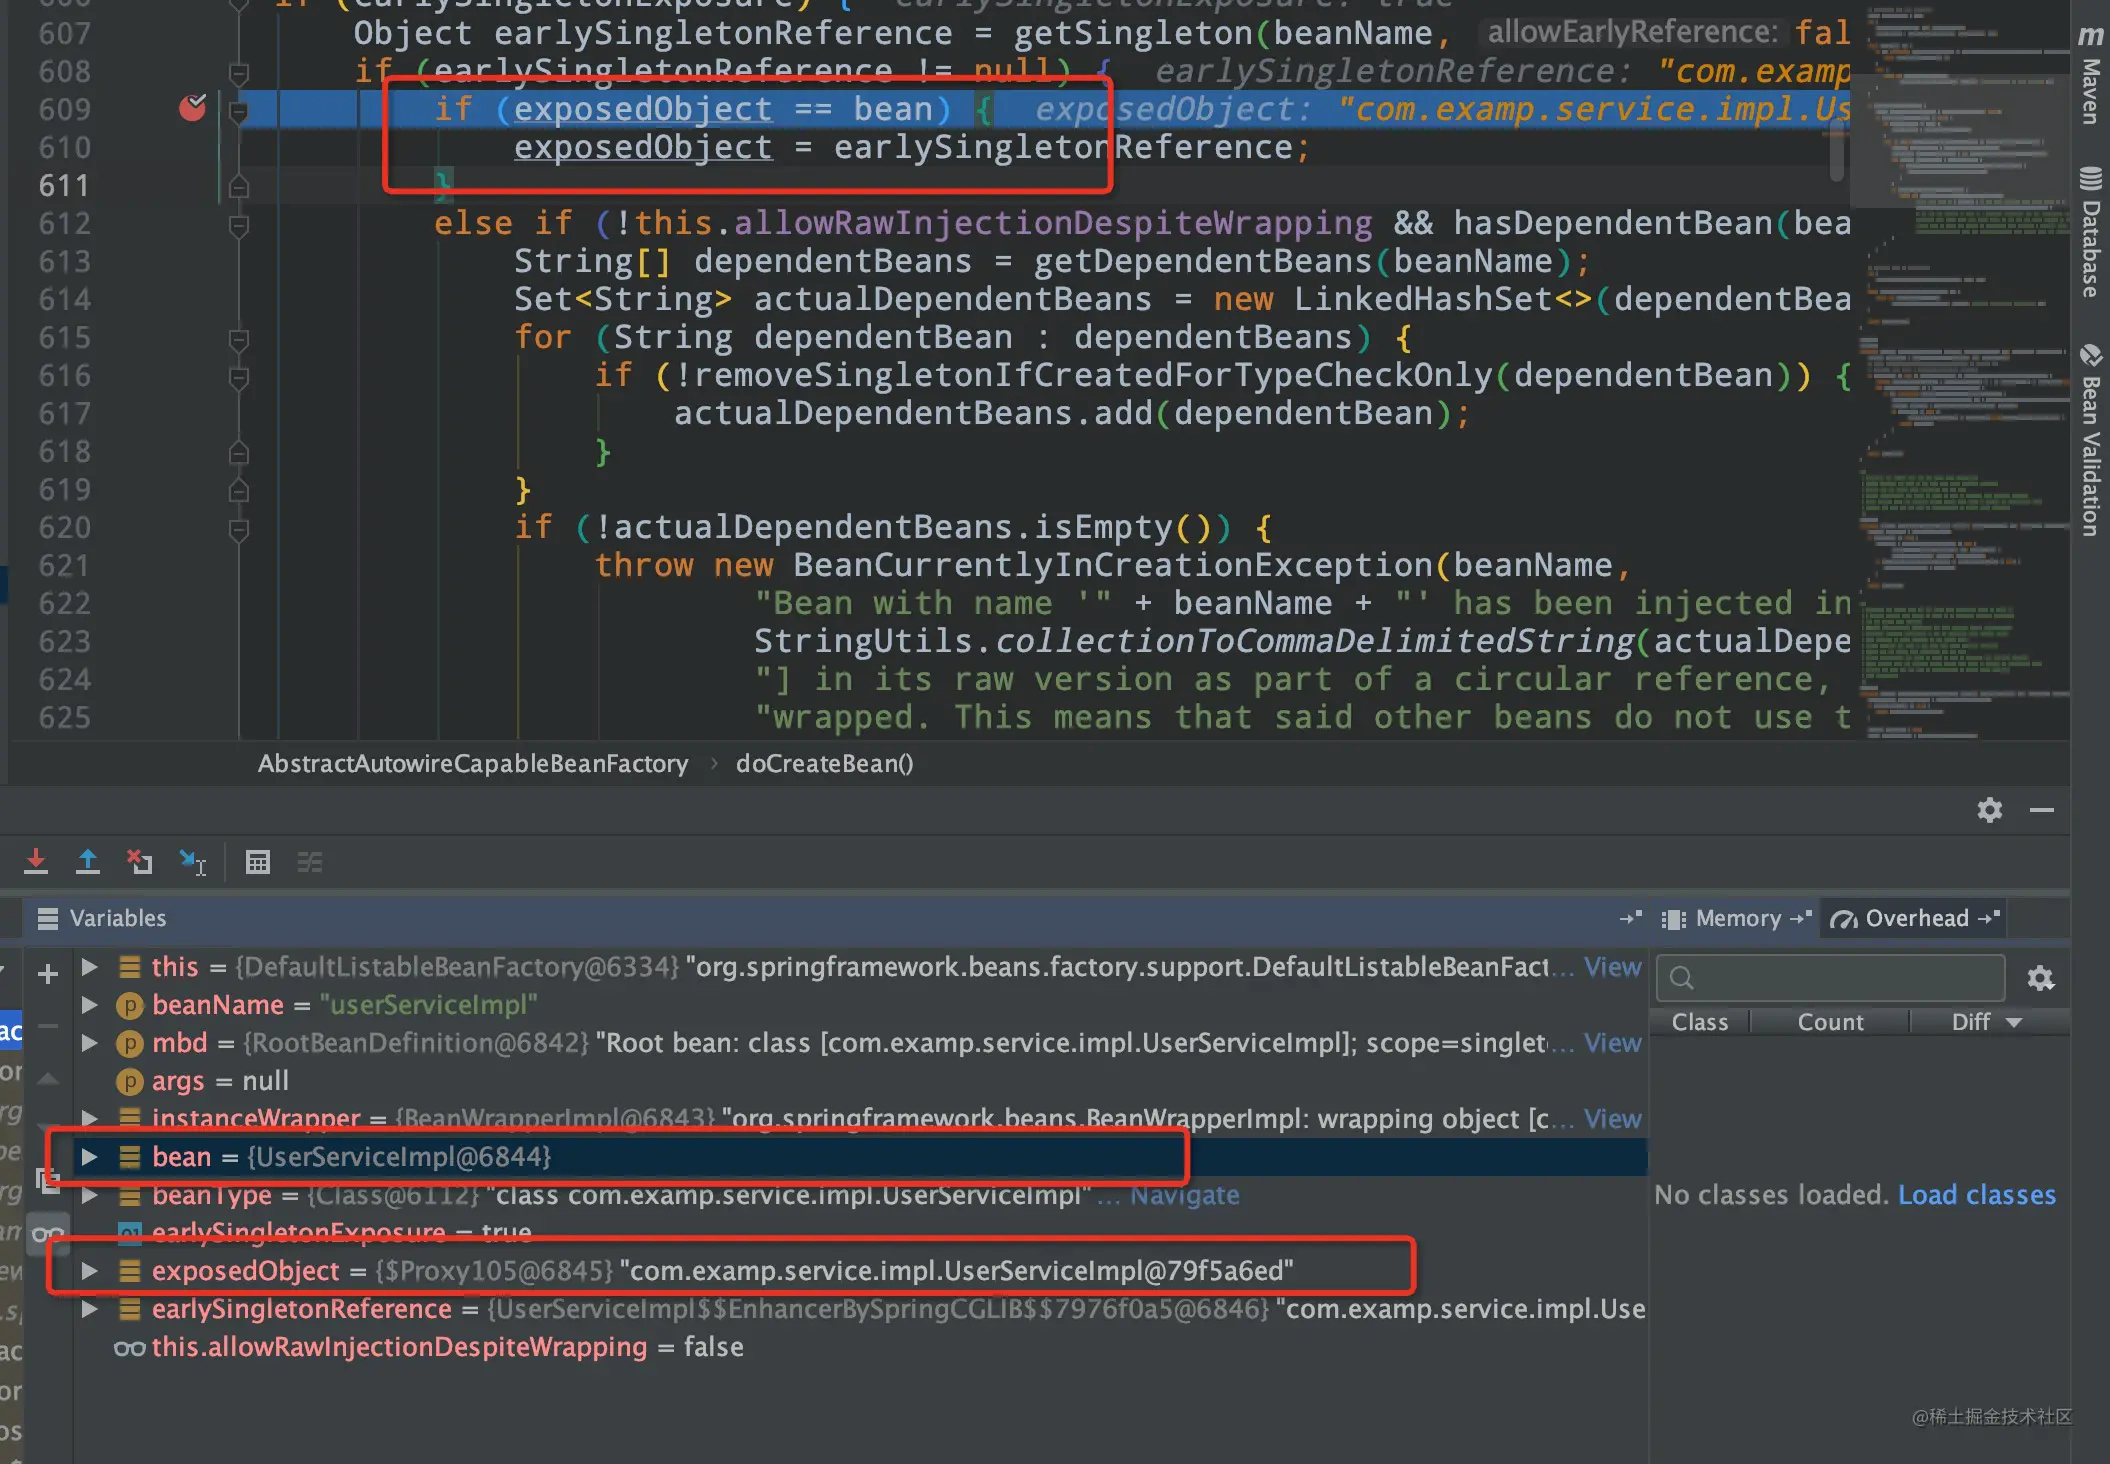This screenshot has width=2110, height=1464.
Task: Open the Maven tool window
Action: [2090, 76]
